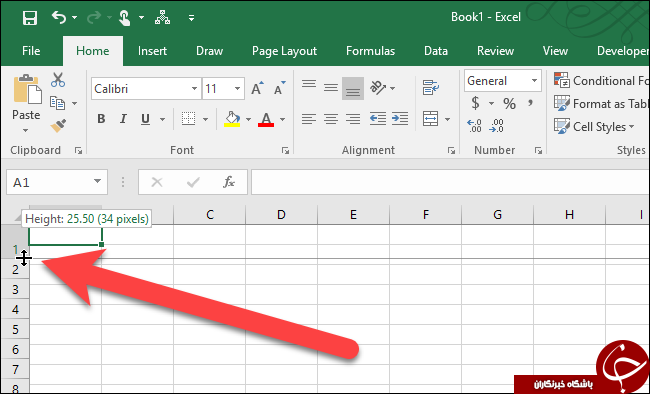The image size is (650, 394).
Task: Open the font size 11 dropdown
Action: coord(237,88)
